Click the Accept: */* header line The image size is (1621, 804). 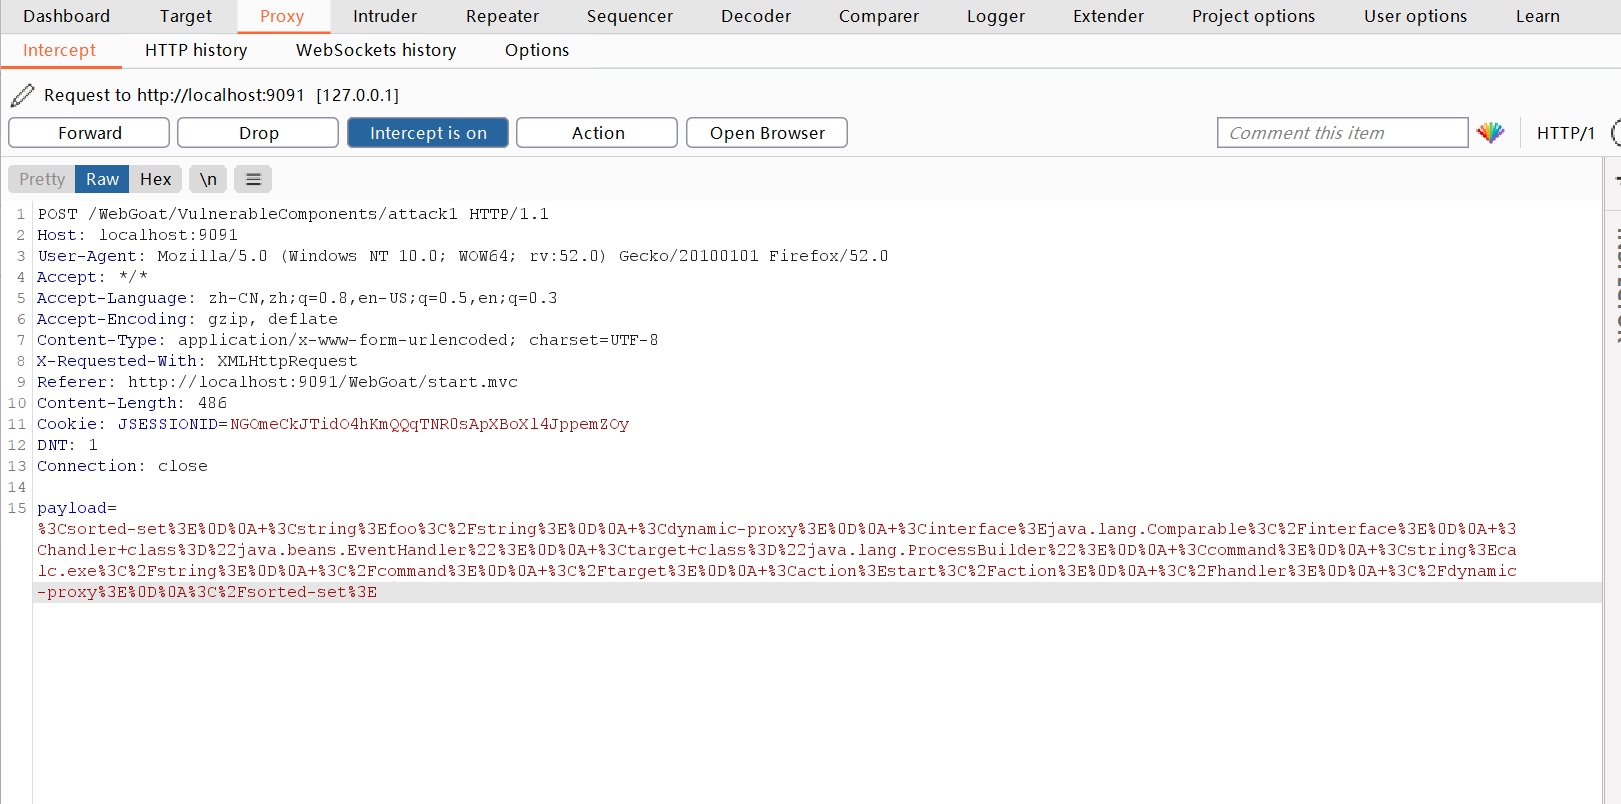point(92,277)
